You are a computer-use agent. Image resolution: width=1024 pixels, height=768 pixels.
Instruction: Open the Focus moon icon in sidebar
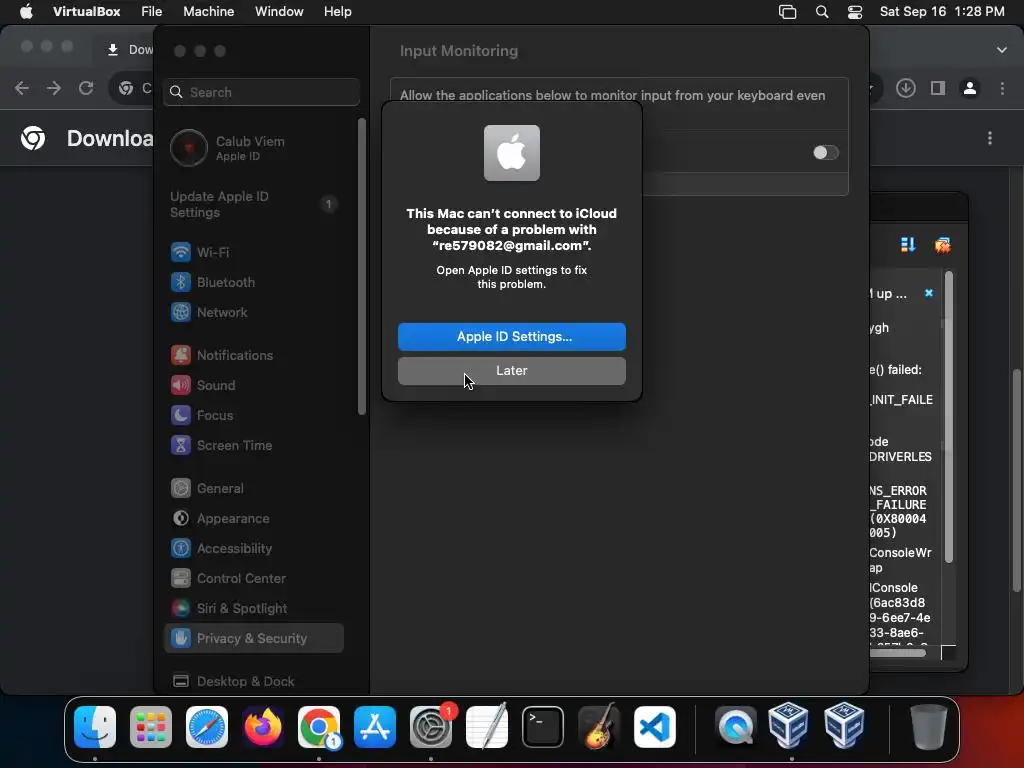tap(181, 415)
